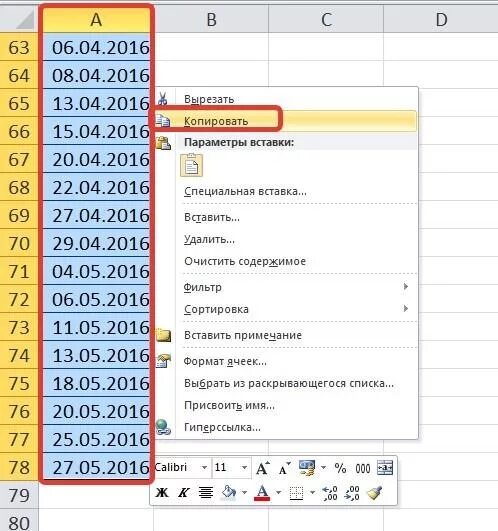
Task: Select column C header
Action: point(326,20)
